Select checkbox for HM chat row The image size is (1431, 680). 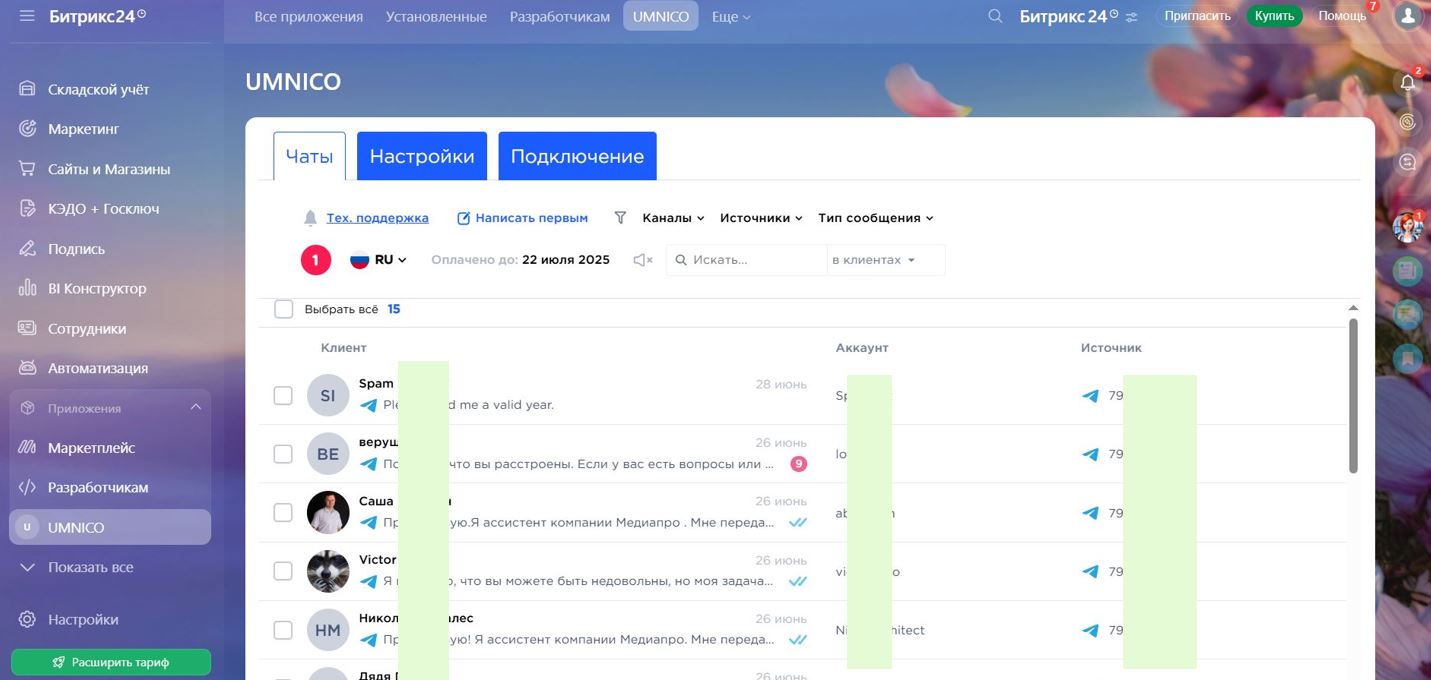pyautogui.click(x=283, y=630)
